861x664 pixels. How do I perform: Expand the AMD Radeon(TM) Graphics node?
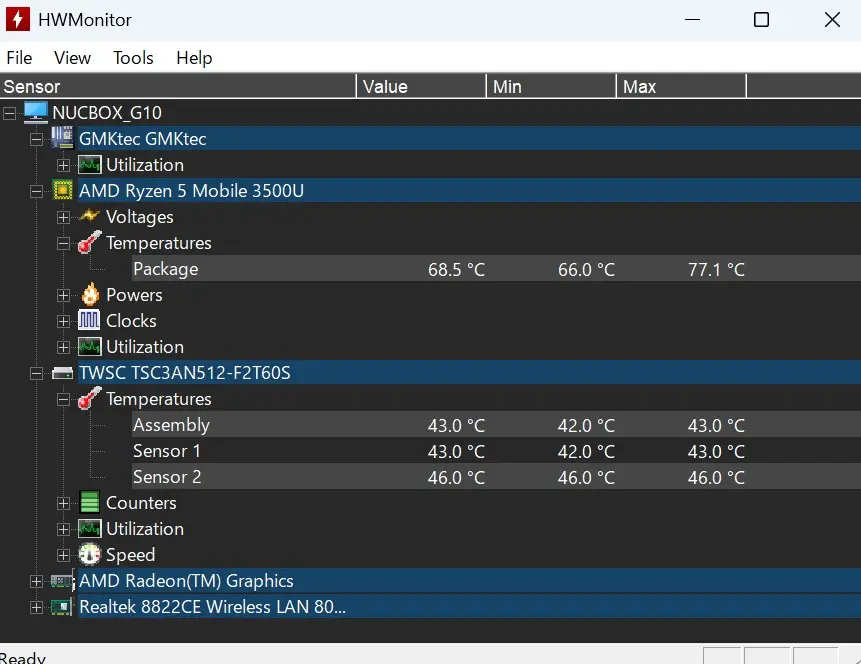(x=37, y=581)
